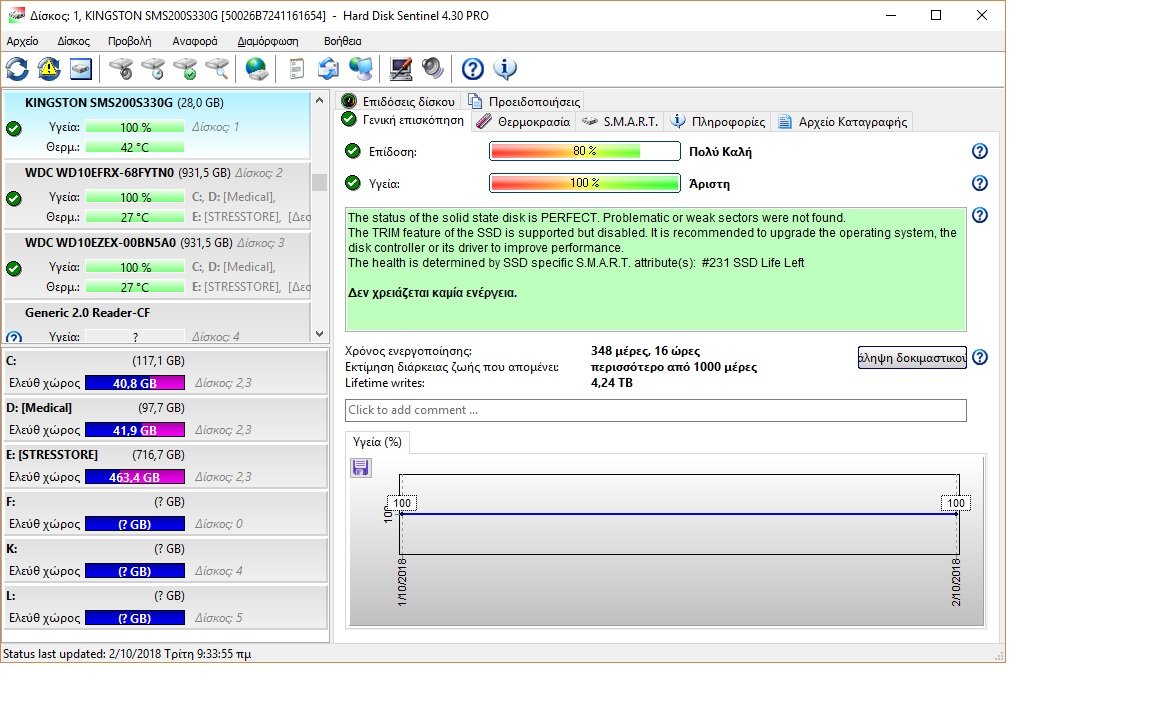Click the disk with magnifier icon
The image size is (1152, 720).
click(217, 69)
